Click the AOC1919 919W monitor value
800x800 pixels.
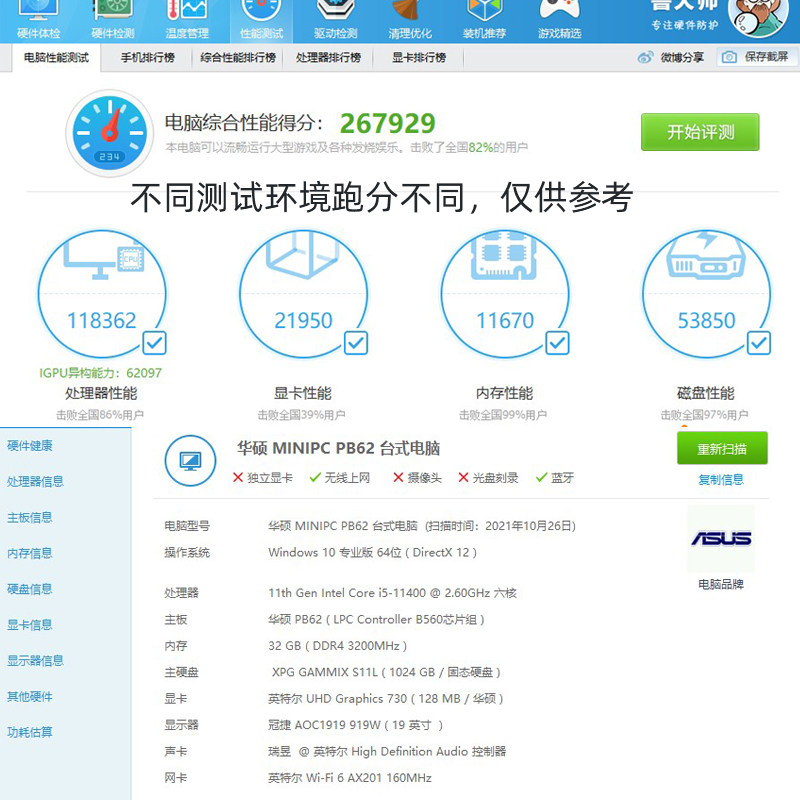355,725
